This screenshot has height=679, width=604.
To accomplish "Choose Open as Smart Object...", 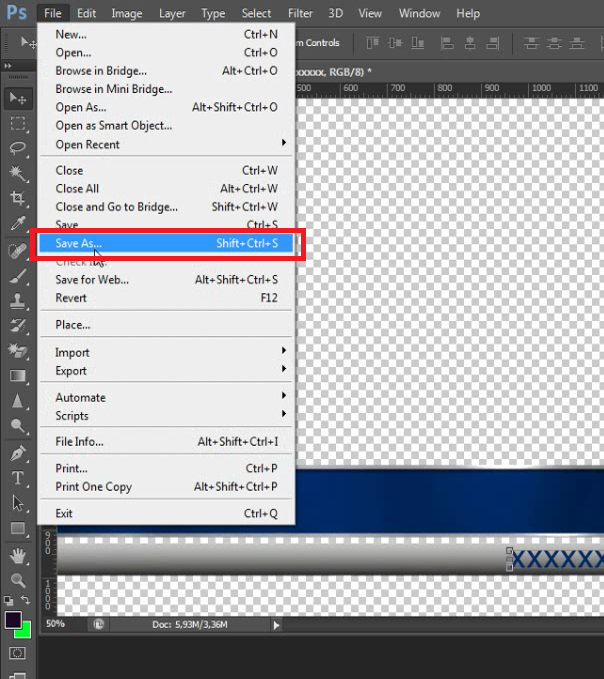I will click(x=166, y=126).
